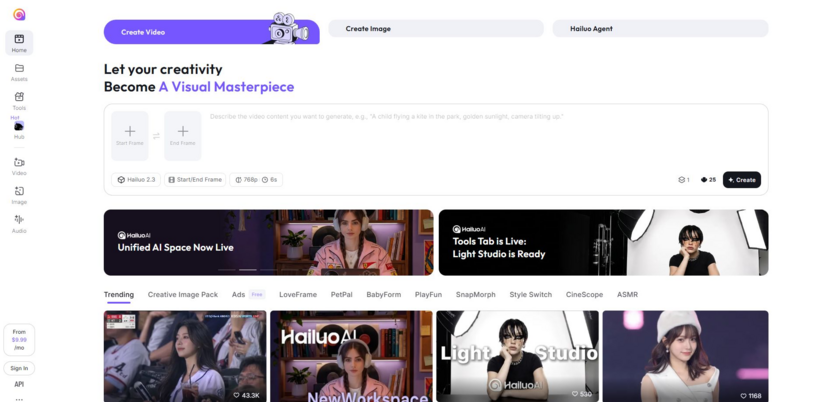Swap start and end frames icon
This screenshot has width=832, height=402.
click(156, 136)
